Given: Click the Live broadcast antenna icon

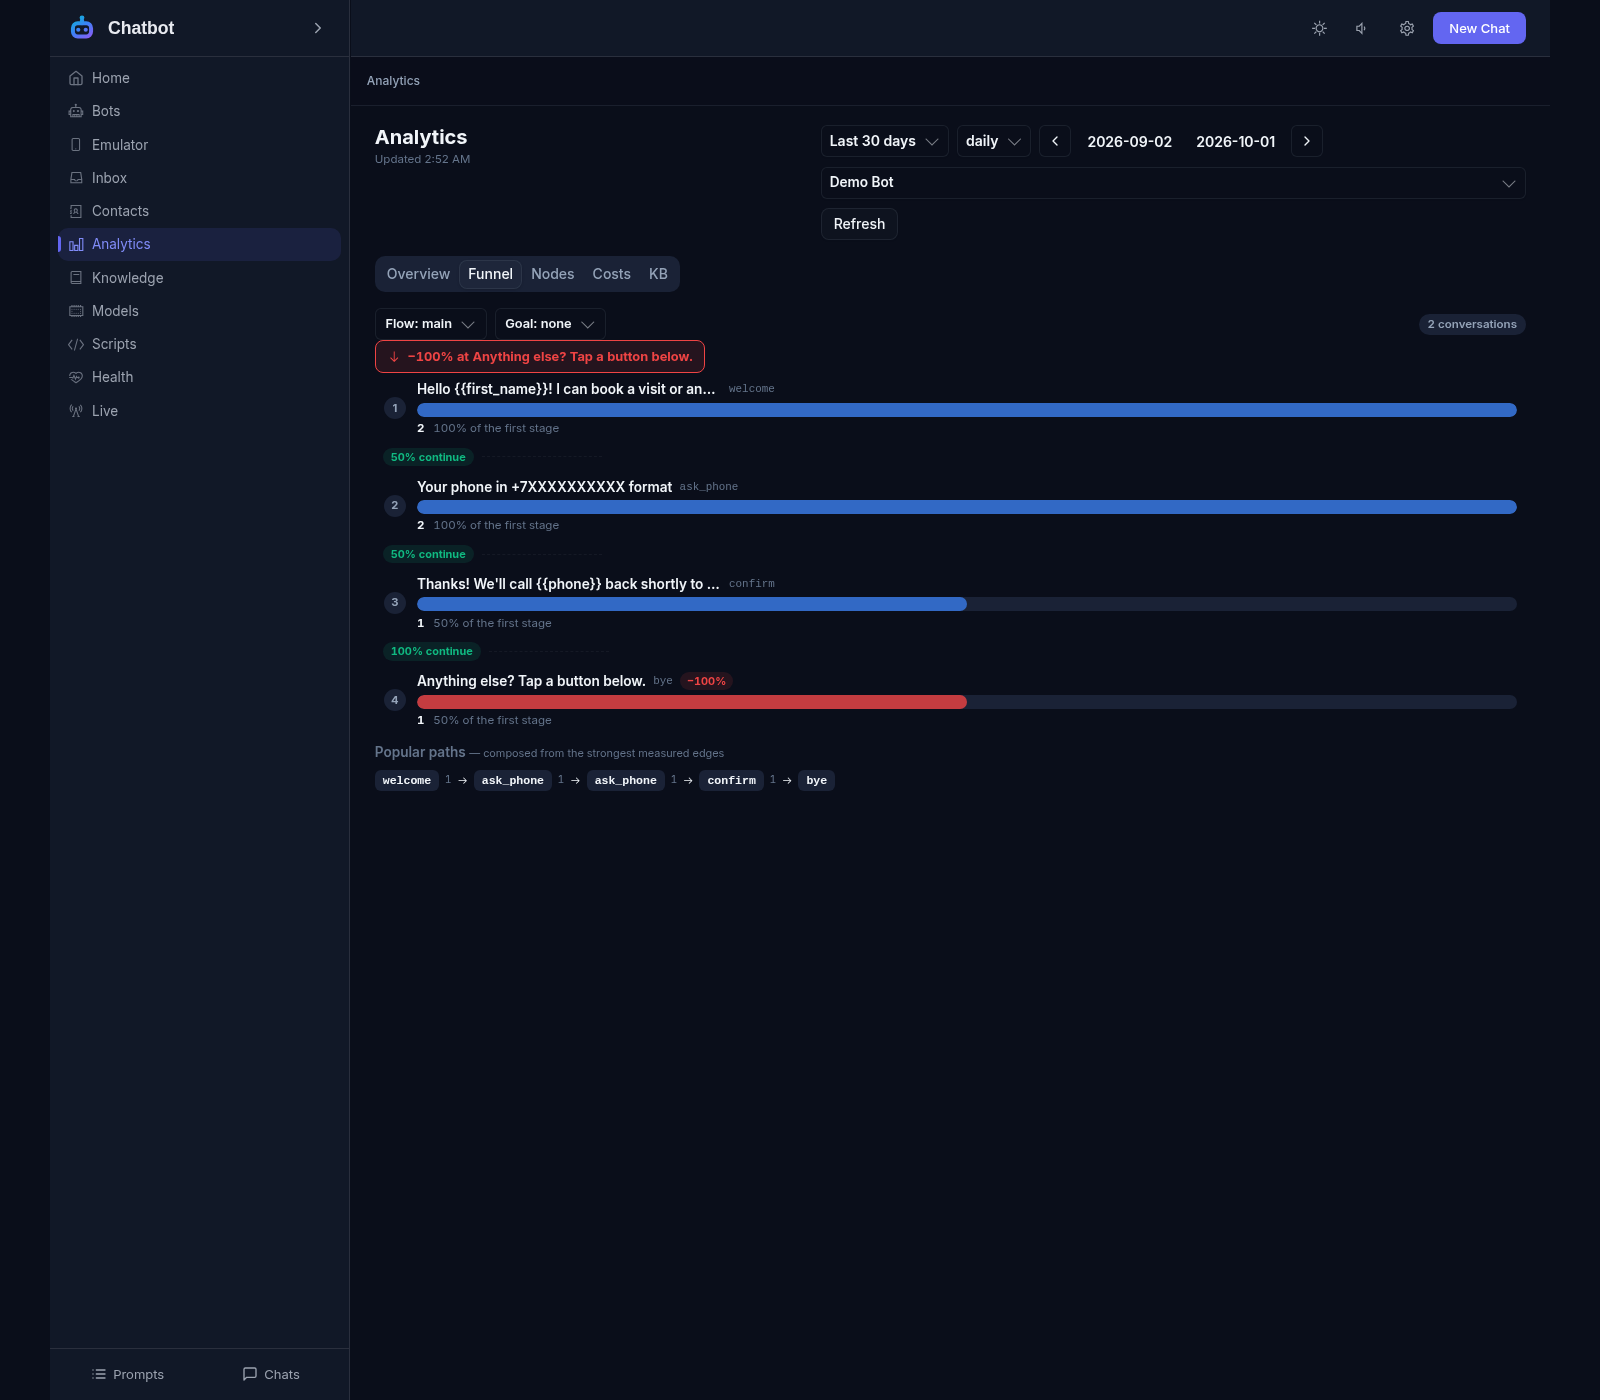Looking at the screenshot, I should click(76, 411).
